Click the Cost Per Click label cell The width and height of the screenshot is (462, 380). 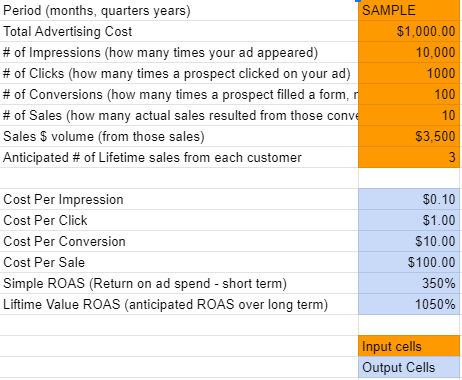pyautogui.click(x=179, y=220)
